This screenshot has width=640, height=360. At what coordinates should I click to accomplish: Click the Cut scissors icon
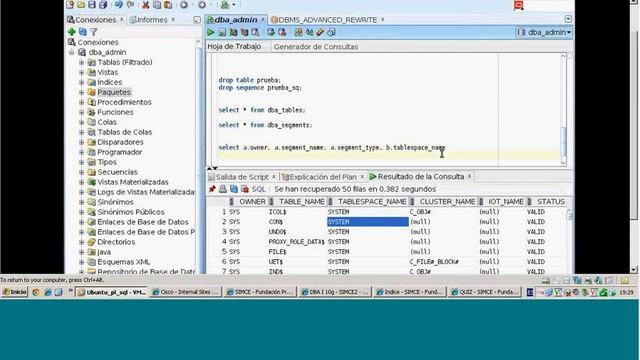tap(146, 5)
